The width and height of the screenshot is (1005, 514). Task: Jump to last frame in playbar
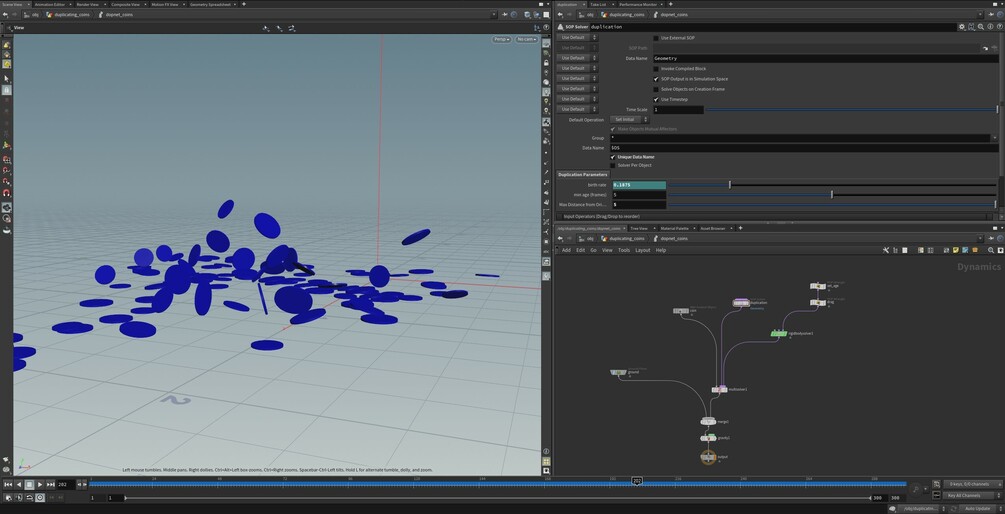coord(51,485)
